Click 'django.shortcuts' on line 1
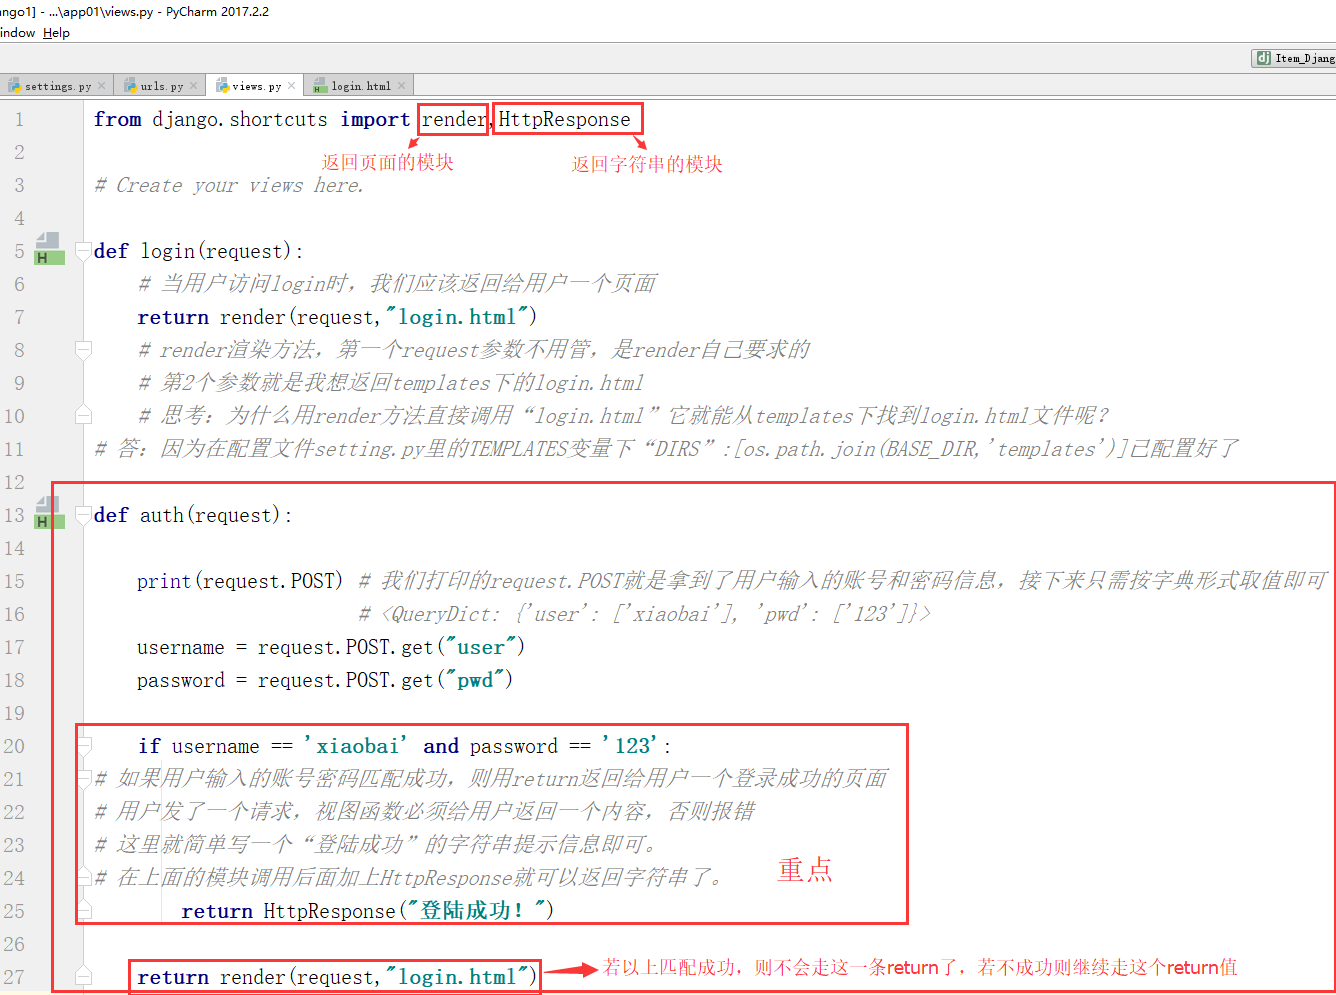The width and height of the screenshot is (1336, 995). (240, 119)
